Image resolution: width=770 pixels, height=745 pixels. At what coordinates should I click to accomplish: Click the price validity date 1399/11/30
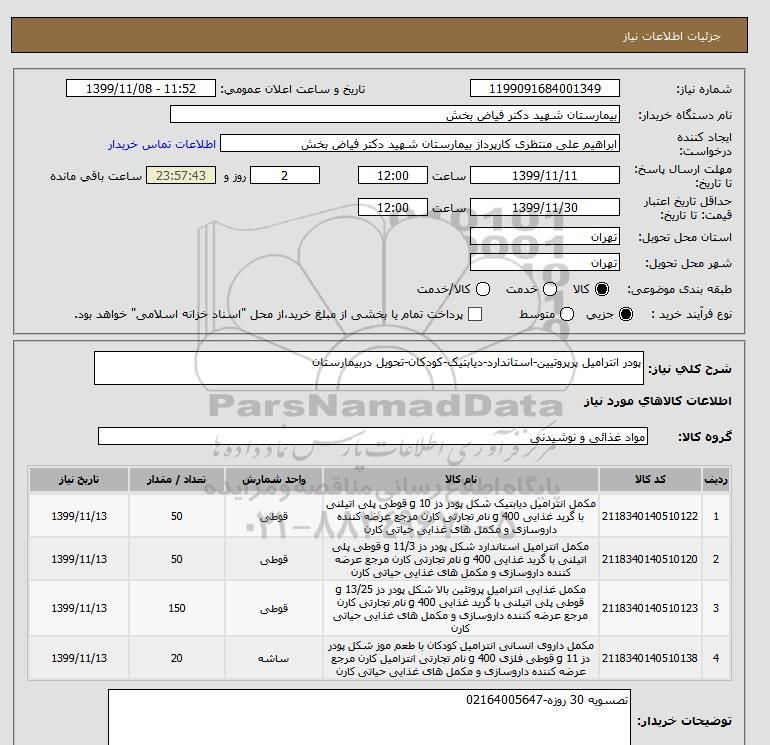545,207
